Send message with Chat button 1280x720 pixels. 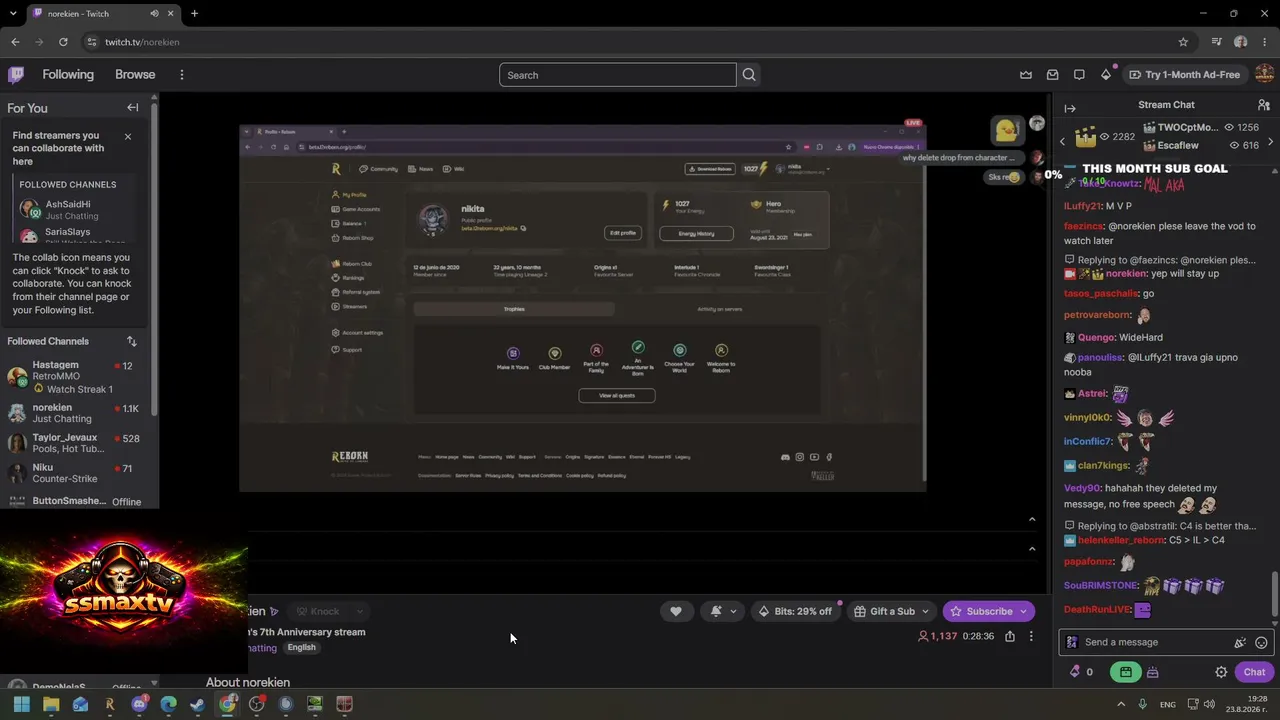click(x=1254, y=672)
